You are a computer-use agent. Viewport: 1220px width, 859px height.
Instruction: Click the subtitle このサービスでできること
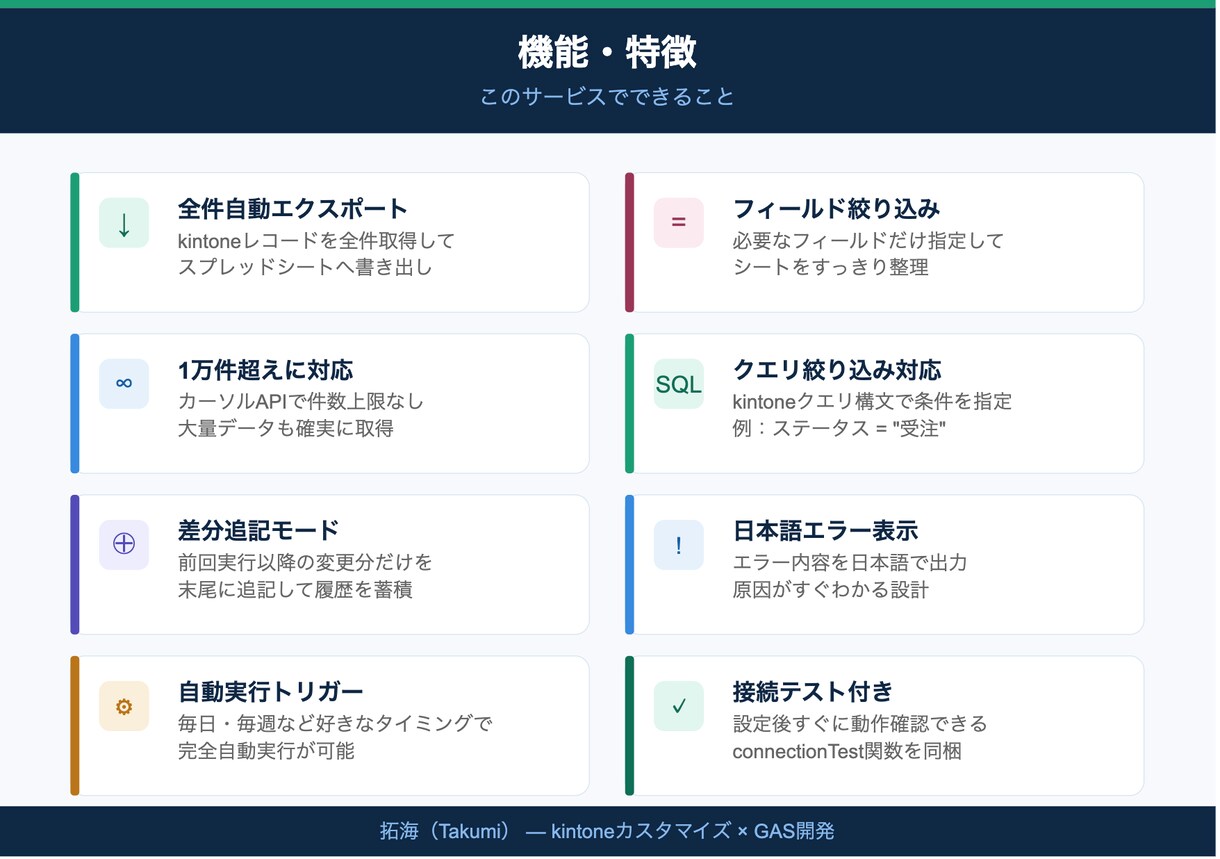(x=608, y=97)
